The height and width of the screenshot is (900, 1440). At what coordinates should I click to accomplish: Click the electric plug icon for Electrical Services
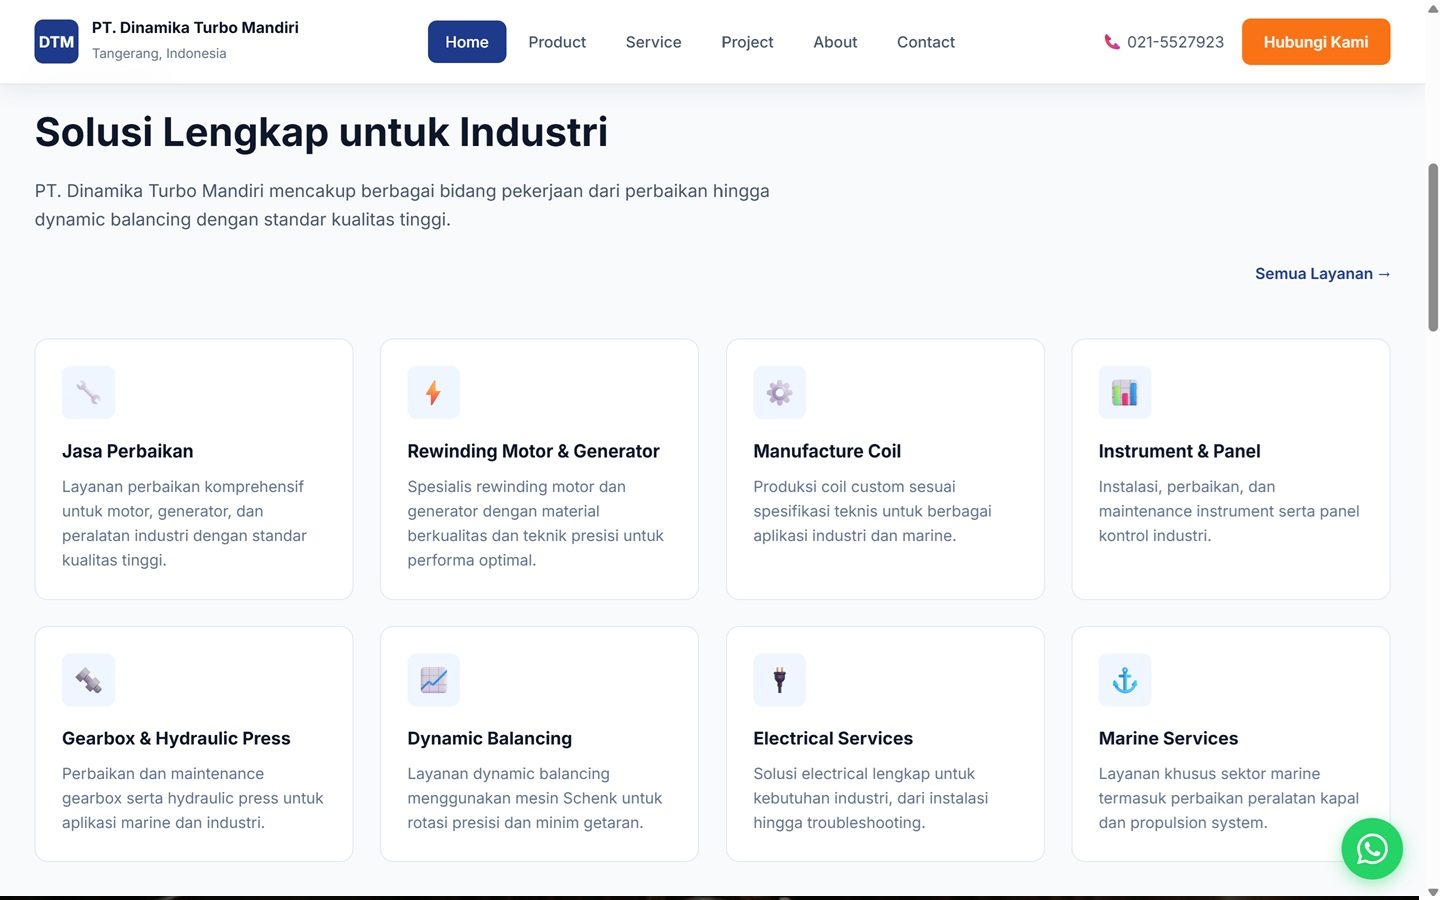click(x=779, y=680)
